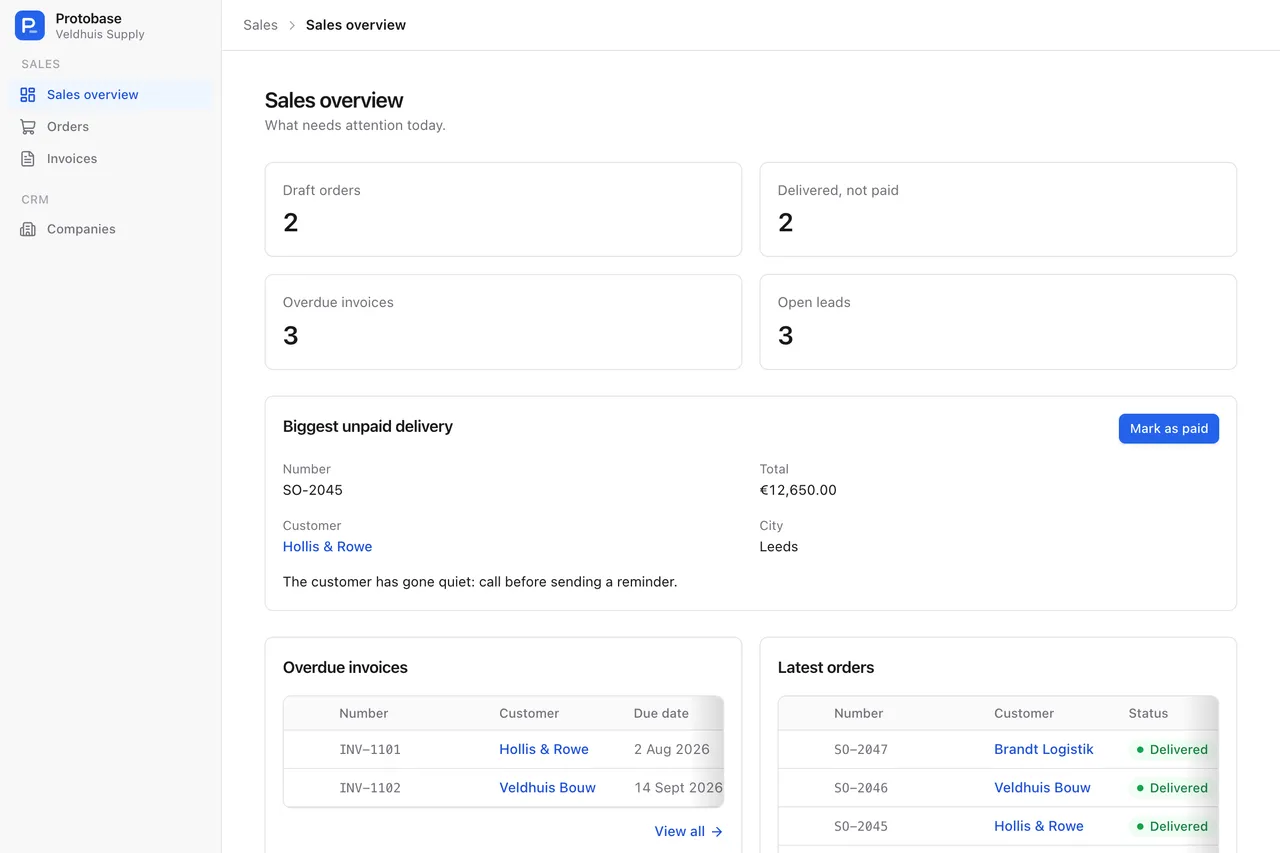Open Companies under CRM
The width and height of the screenshot is (1280, 853).
pyautogui.click(x=110, y=229)
